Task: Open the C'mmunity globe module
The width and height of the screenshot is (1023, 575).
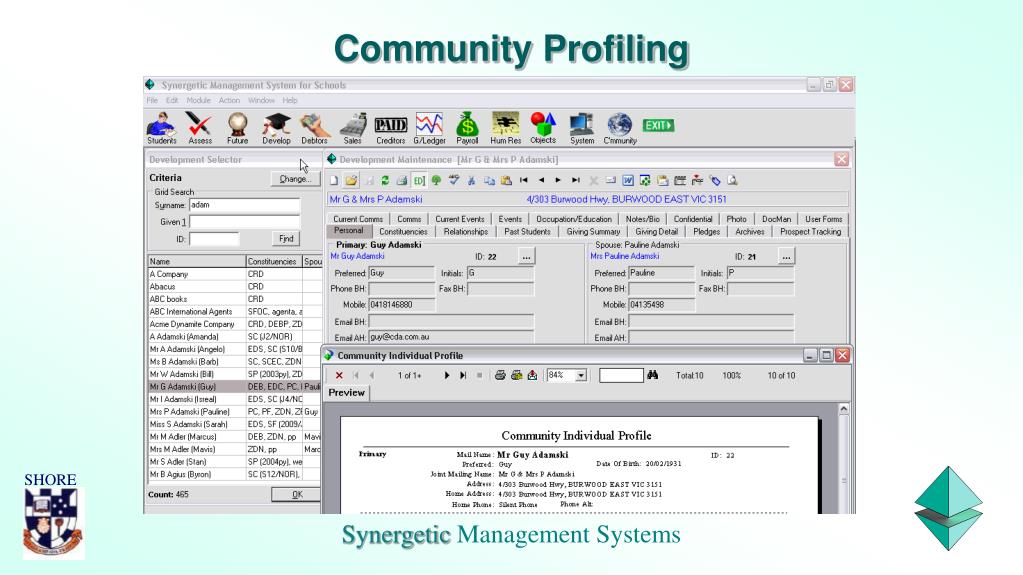Action: [x=620, y=128]
